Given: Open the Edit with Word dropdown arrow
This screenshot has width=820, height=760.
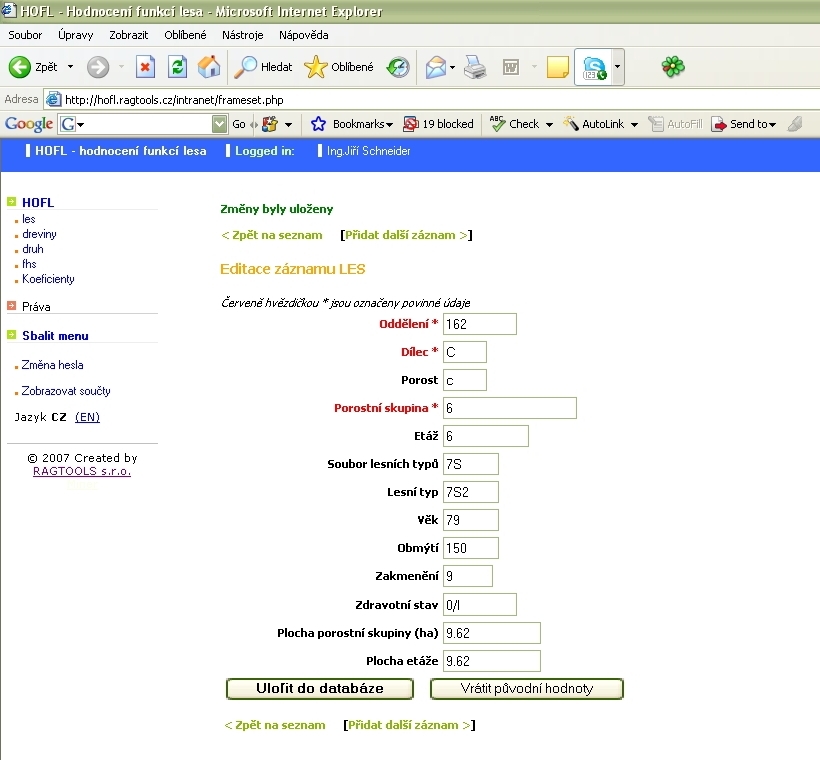Looking at the screenshot, I should (x=533, y=67).
